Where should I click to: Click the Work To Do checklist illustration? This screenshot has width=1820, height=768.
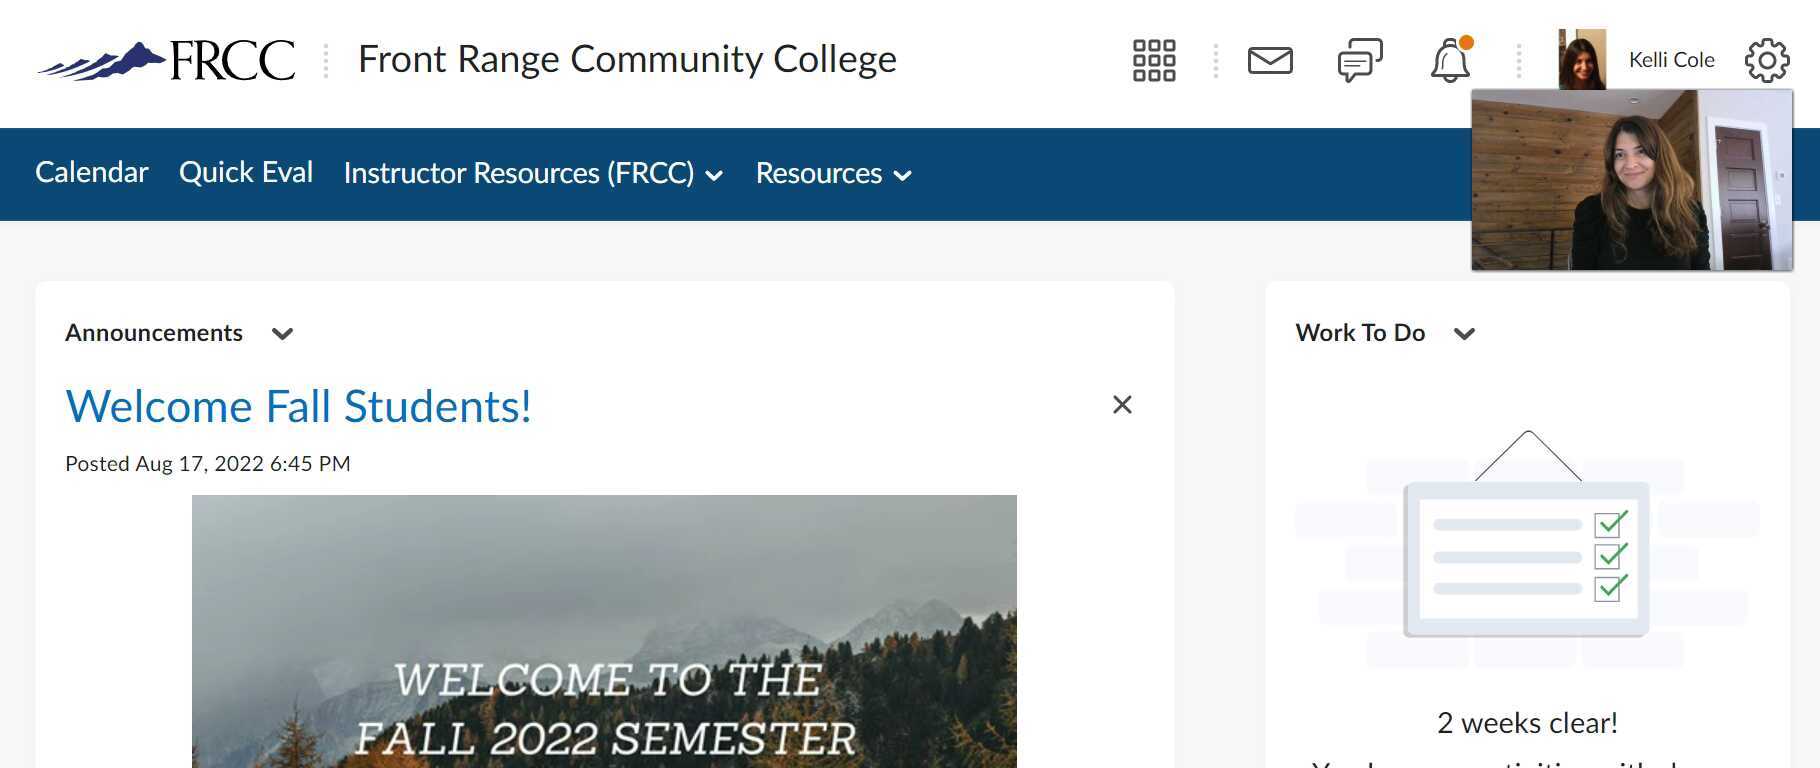tap(1526, 555)
